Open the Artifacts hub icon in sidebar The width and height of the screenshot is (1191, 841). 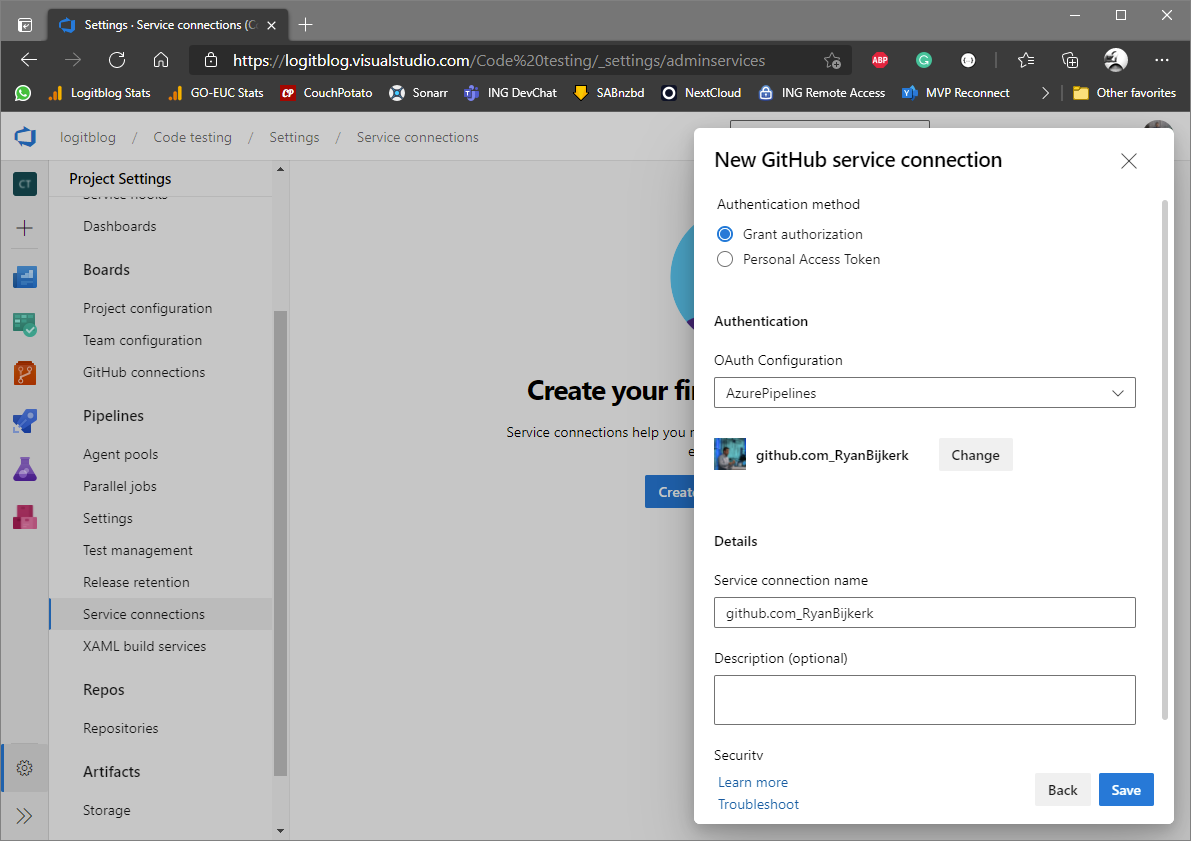coord(25,517)
